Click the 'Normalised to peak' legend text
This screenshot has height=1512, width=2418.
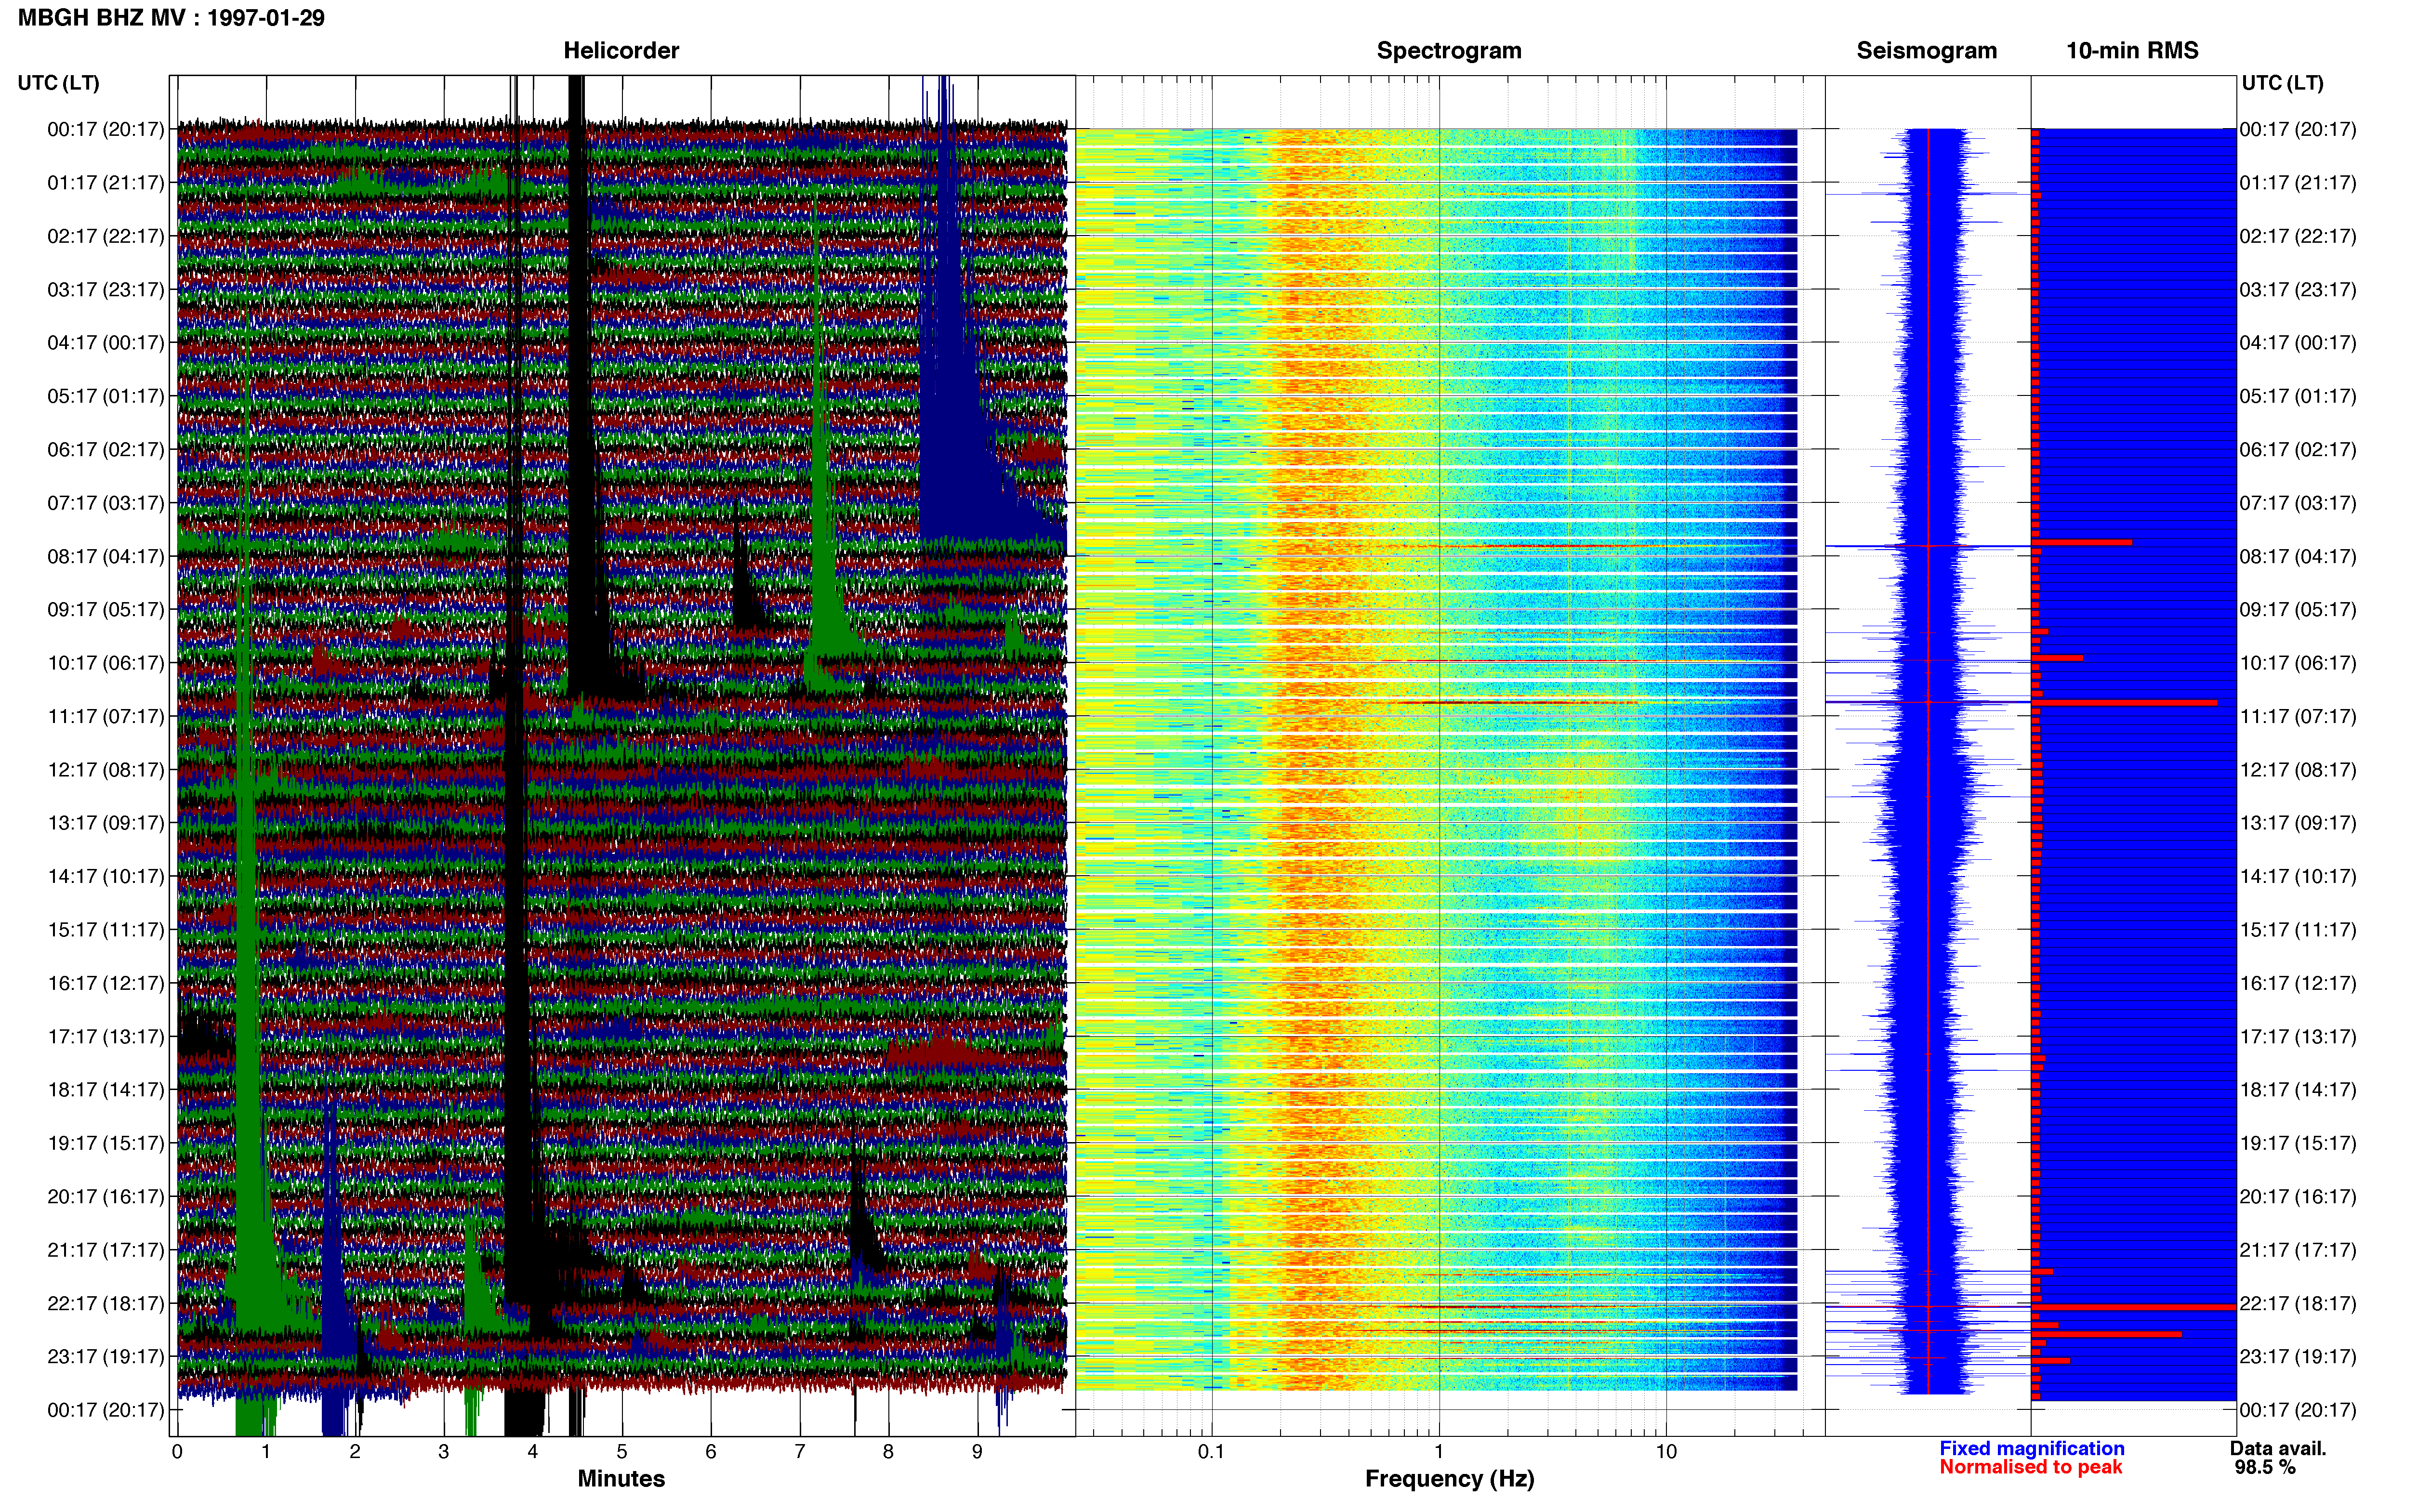pos(2031,1467)
